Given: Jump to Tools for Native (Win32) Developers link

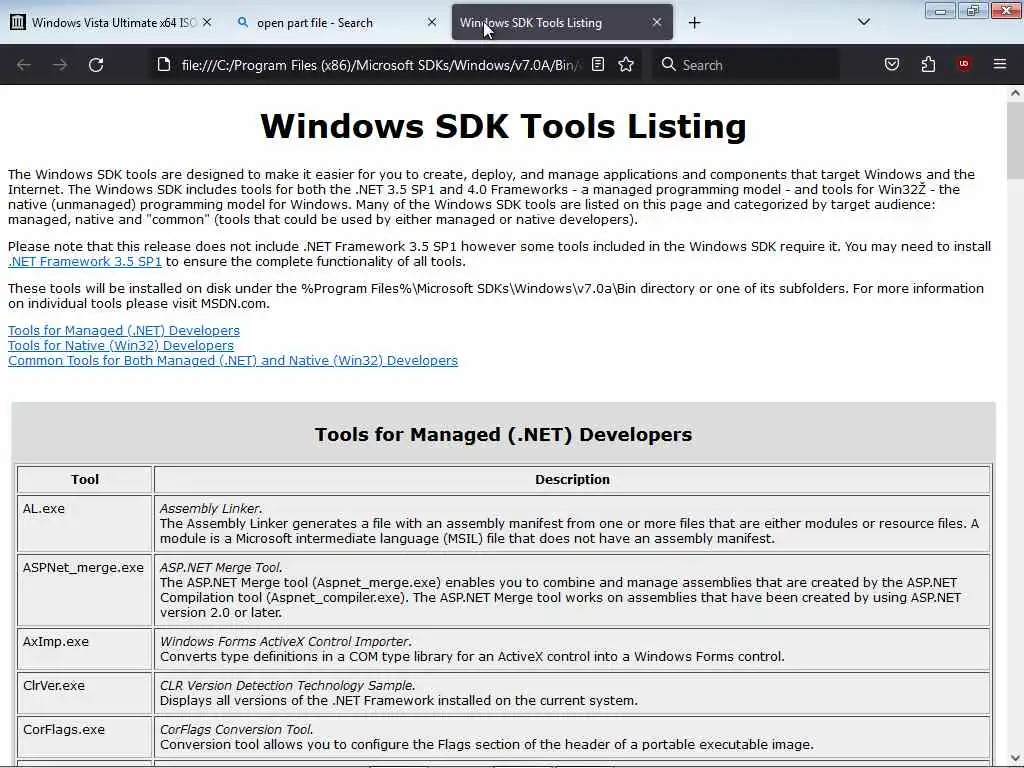Looking at the screenshot, I should tap(121, 345).
